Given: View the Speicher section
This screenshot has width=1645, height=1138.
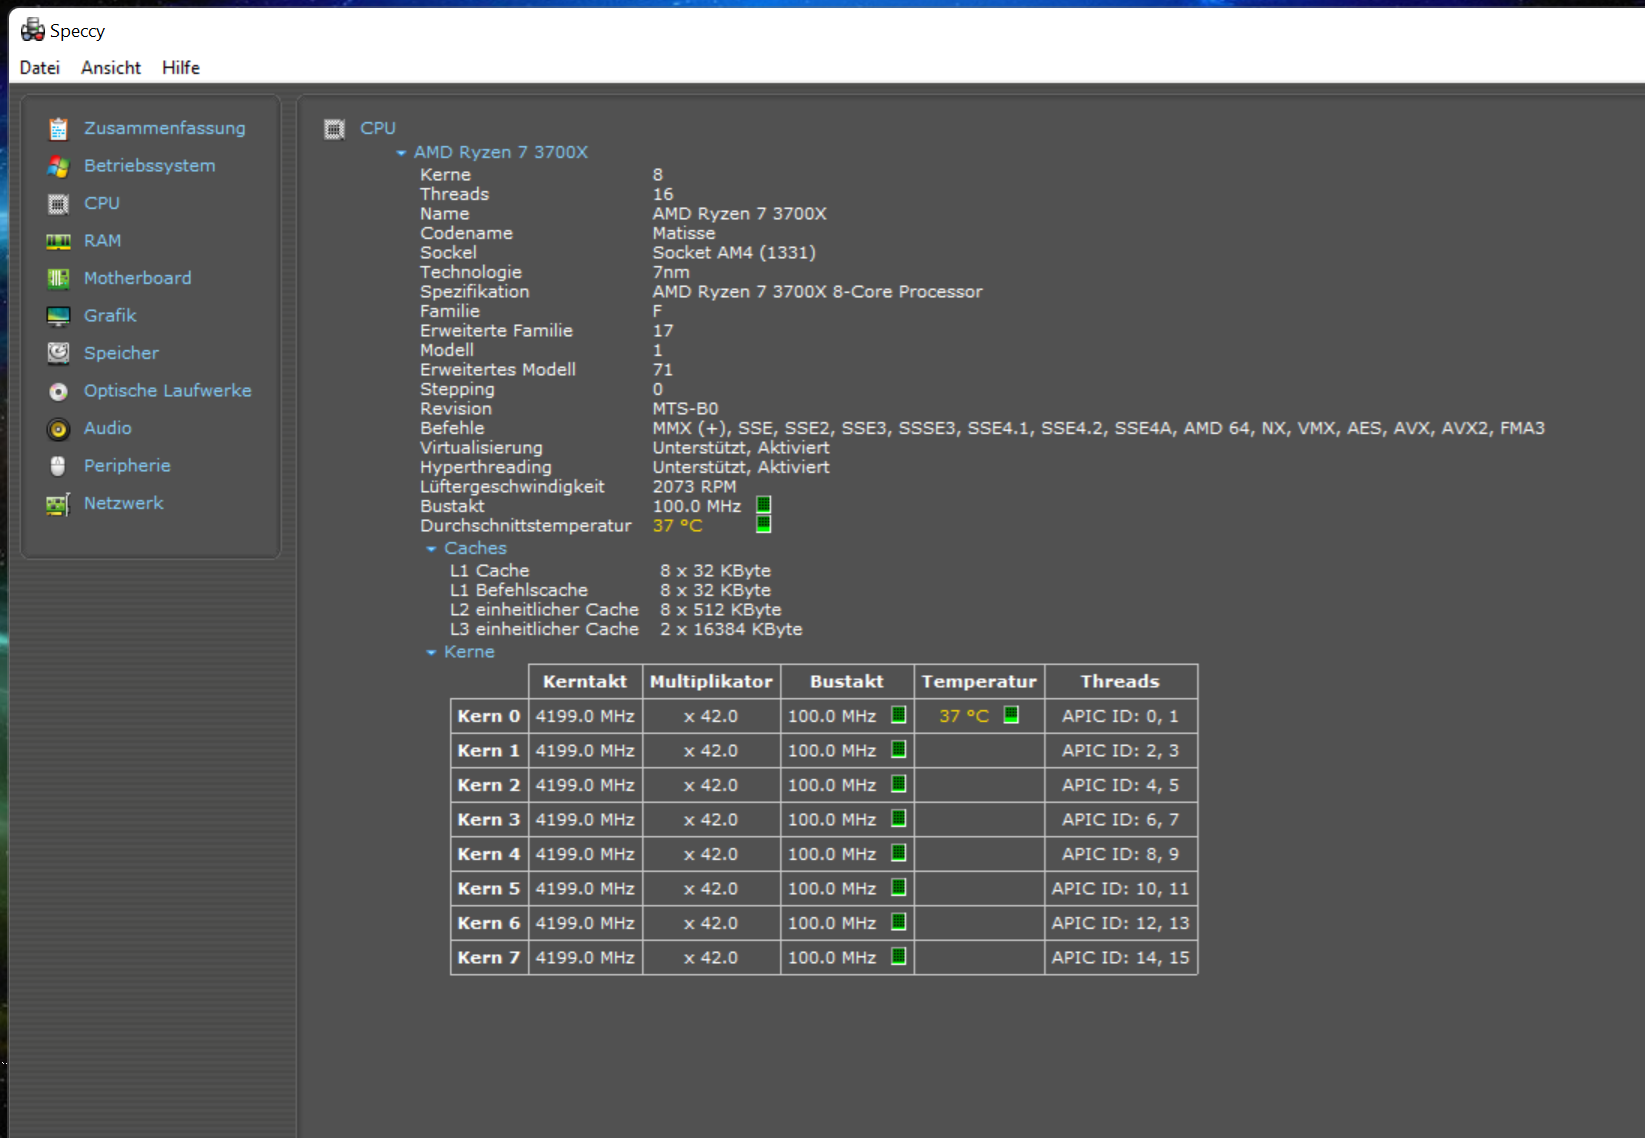Looking at the screenshot, I should pos(121,353).
